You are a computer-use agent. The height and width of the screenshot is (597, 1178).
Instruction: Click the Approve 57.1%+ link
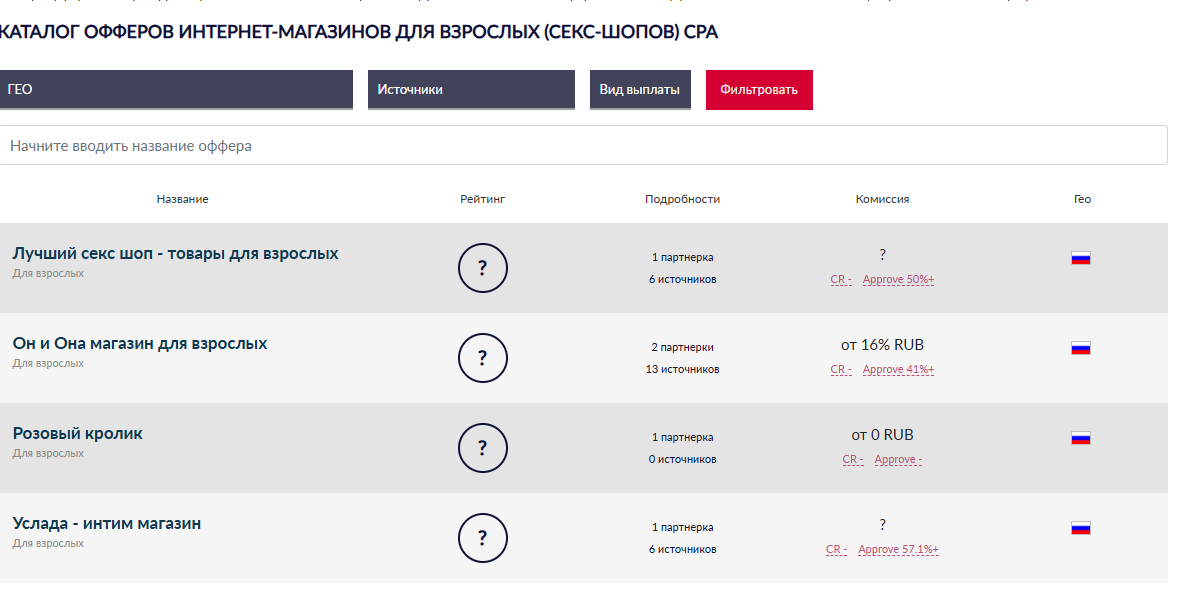coord(898,550)
